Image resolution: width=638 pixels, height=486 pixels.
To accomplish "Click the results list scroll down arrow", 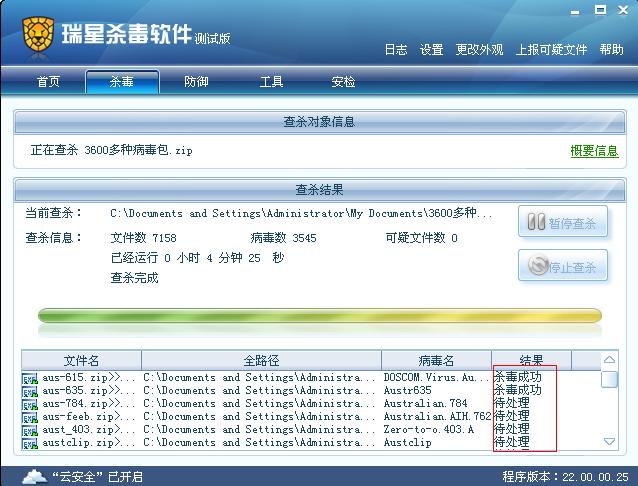I will pyautogui.click(x=610, y=441).
